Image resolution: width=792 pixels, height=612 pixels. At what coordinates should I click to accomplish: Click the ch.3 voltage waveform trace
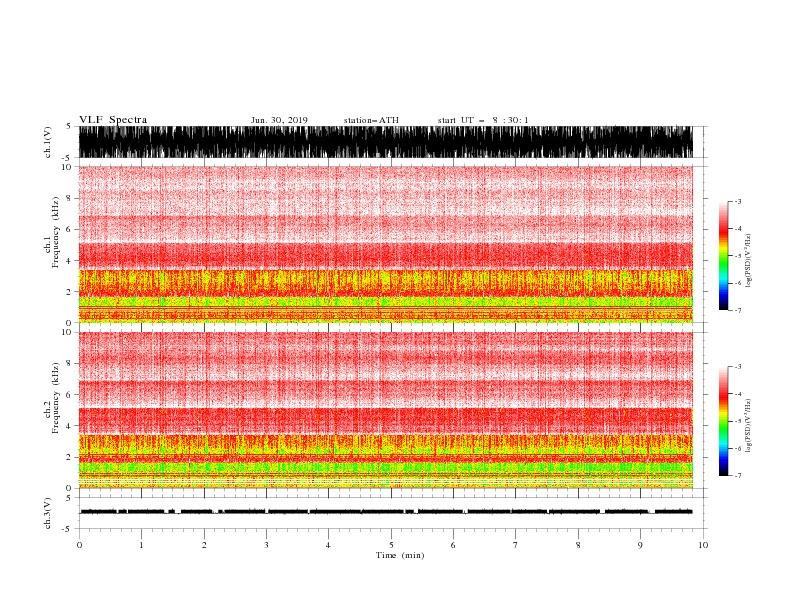tap(386, 512)
